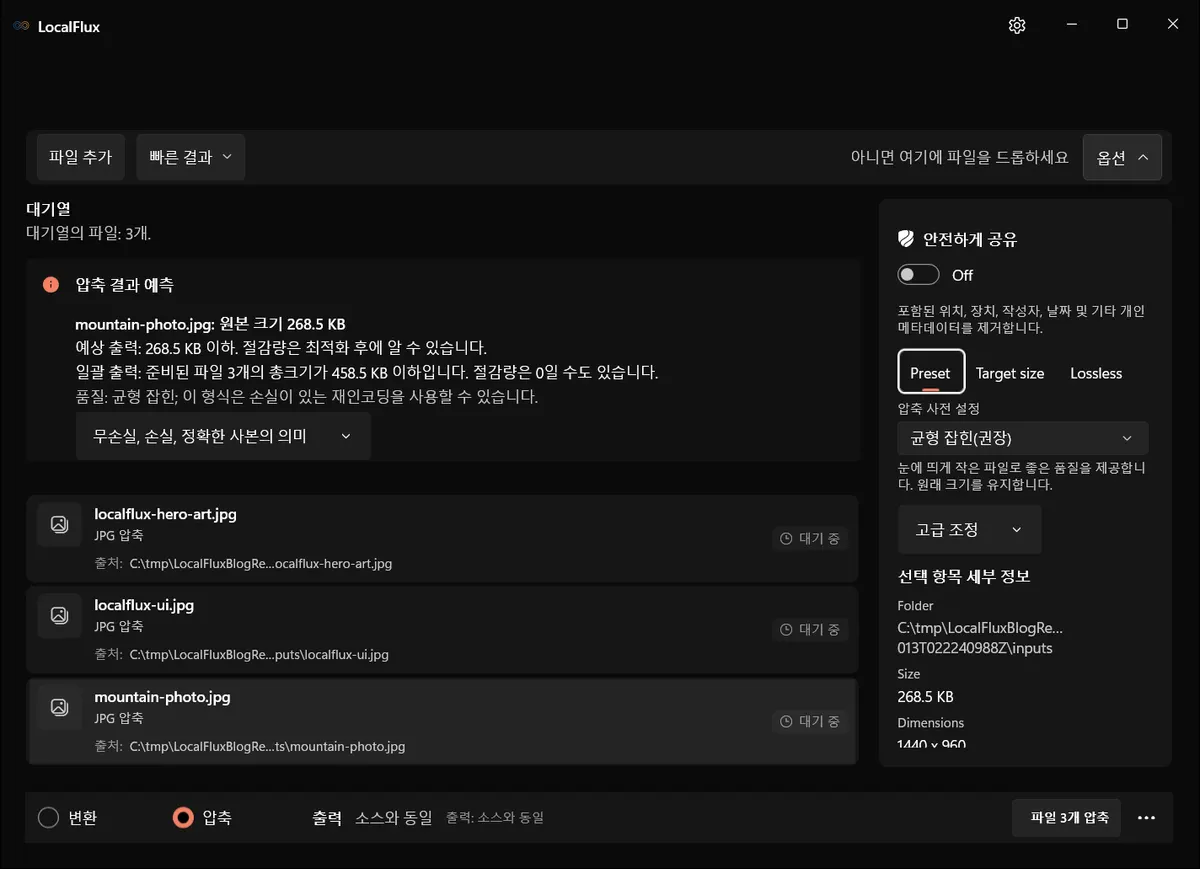1200x869 pixels.
Task: Click the image icon for localflux-hero-art.jpg
Action: 59,524
